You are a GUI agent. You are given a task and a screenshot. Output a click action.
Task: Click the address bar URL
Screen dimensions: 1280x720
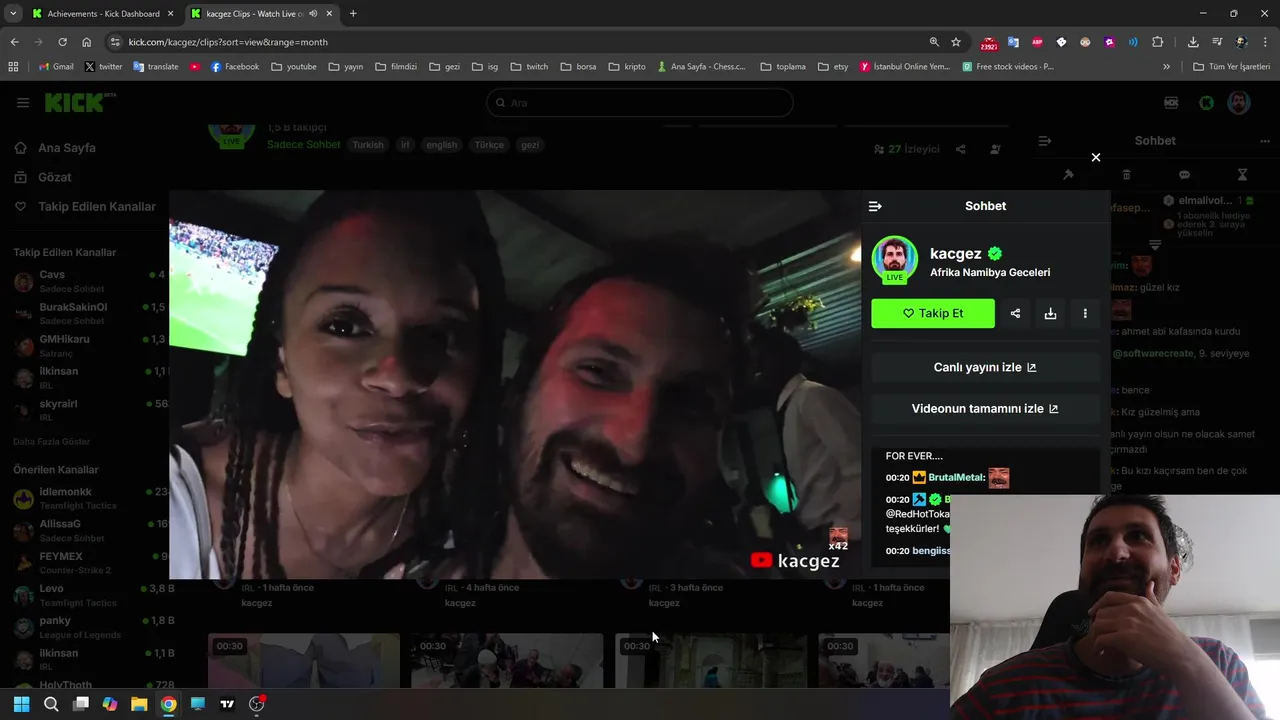[x=228, y=42]
